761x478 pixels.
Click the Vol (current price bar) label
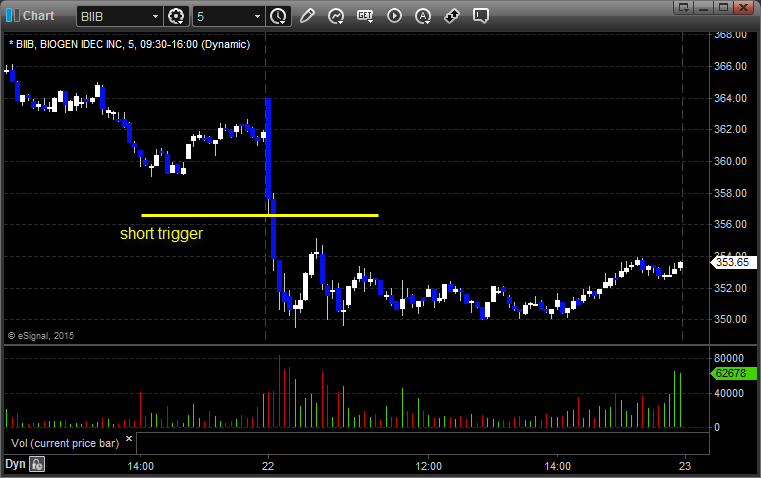point(65,443)
